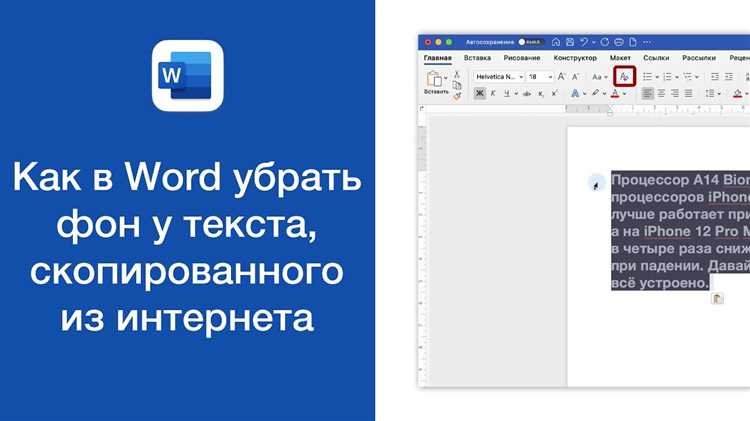The width and height of the screenshot is (750, 421).
Task: Decrease font size with smaller A icon
Action: click(576, 77)
